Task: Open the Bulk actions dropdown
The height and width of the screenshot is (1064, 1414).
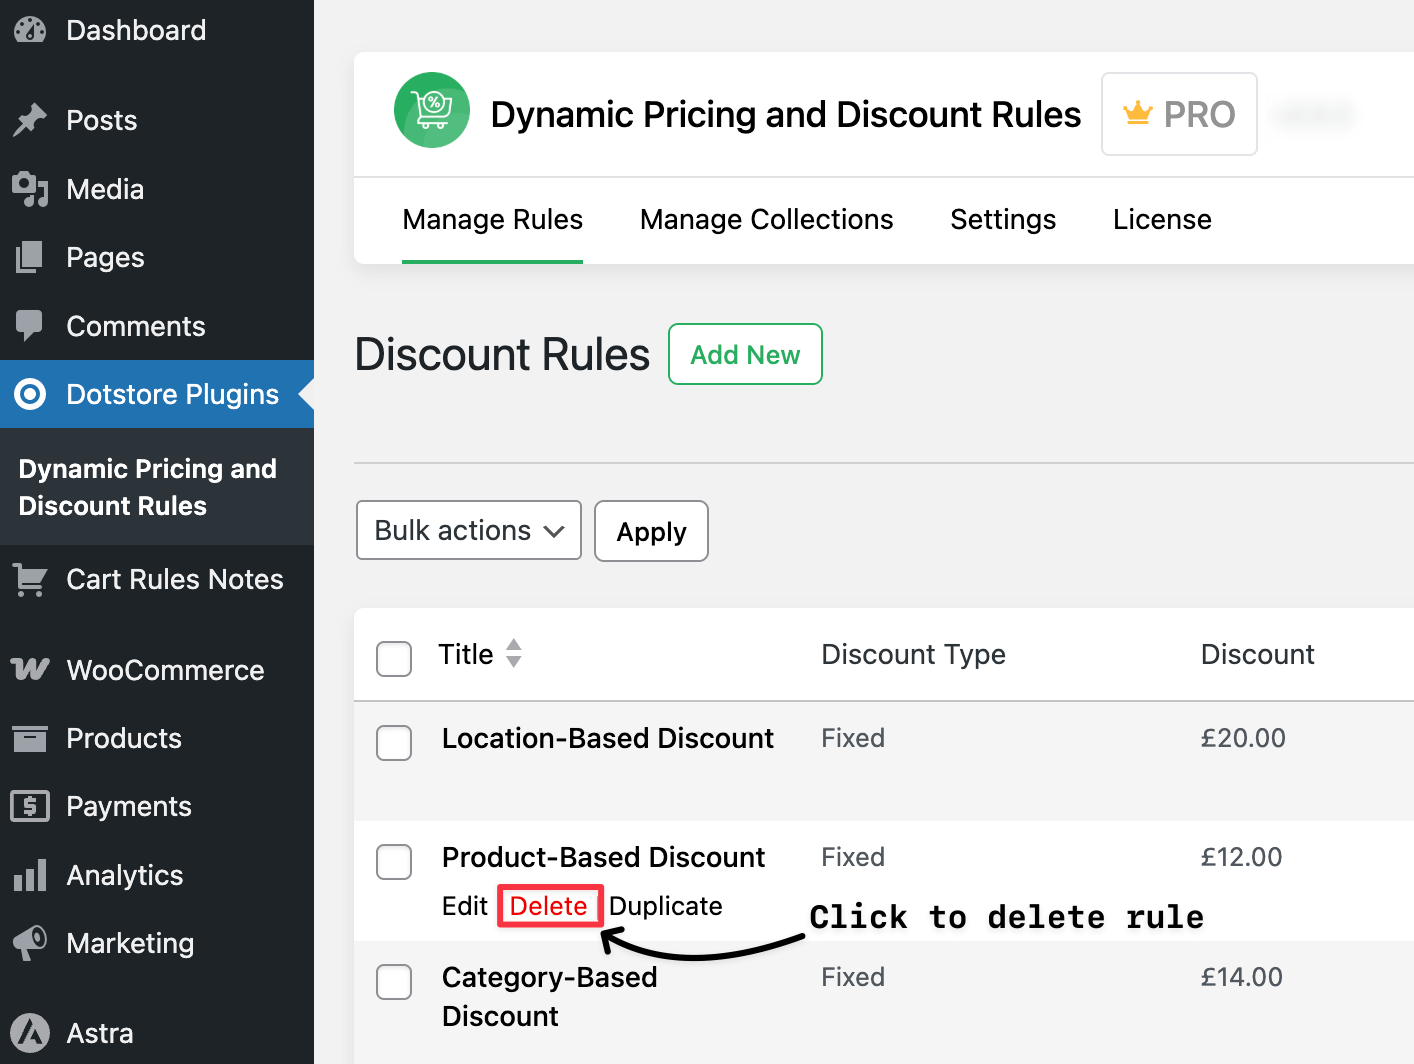Action: point(469,530)
